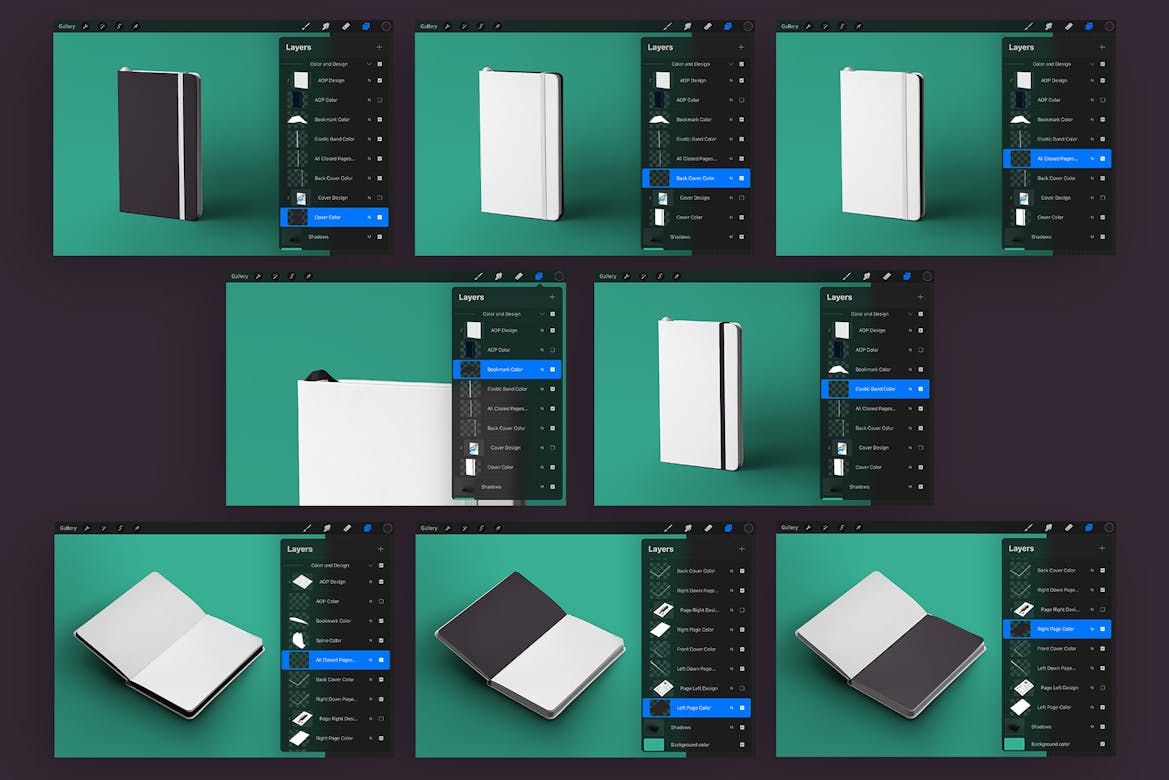Select the Smudge tool
Image resolution: width=1169 pixels, height=780 pixels.
(326, 26)
